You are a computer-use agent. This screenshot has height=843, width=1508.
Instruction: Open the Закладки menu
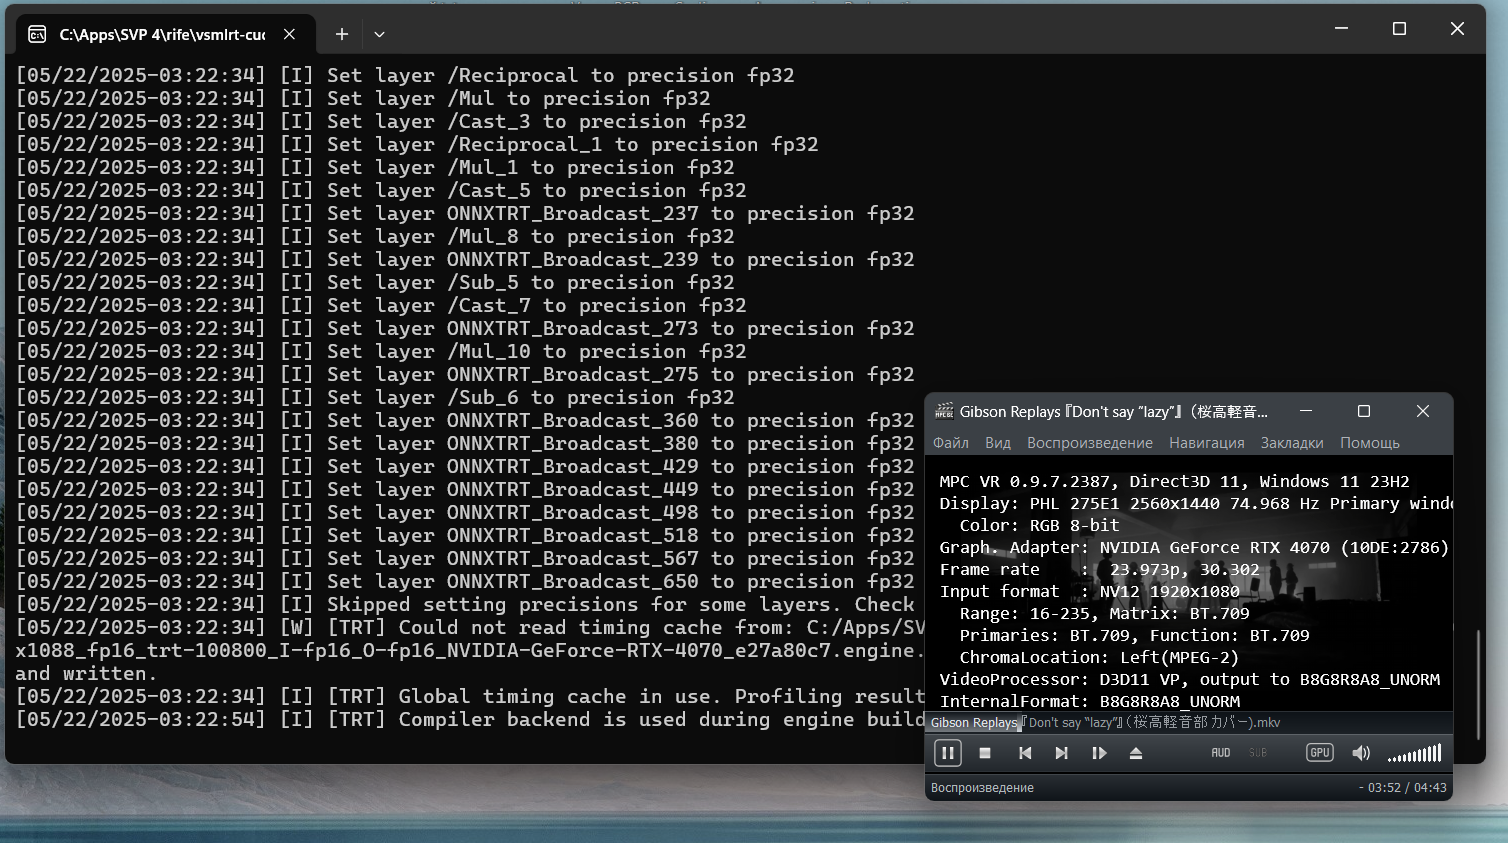tap(1291, 443)
